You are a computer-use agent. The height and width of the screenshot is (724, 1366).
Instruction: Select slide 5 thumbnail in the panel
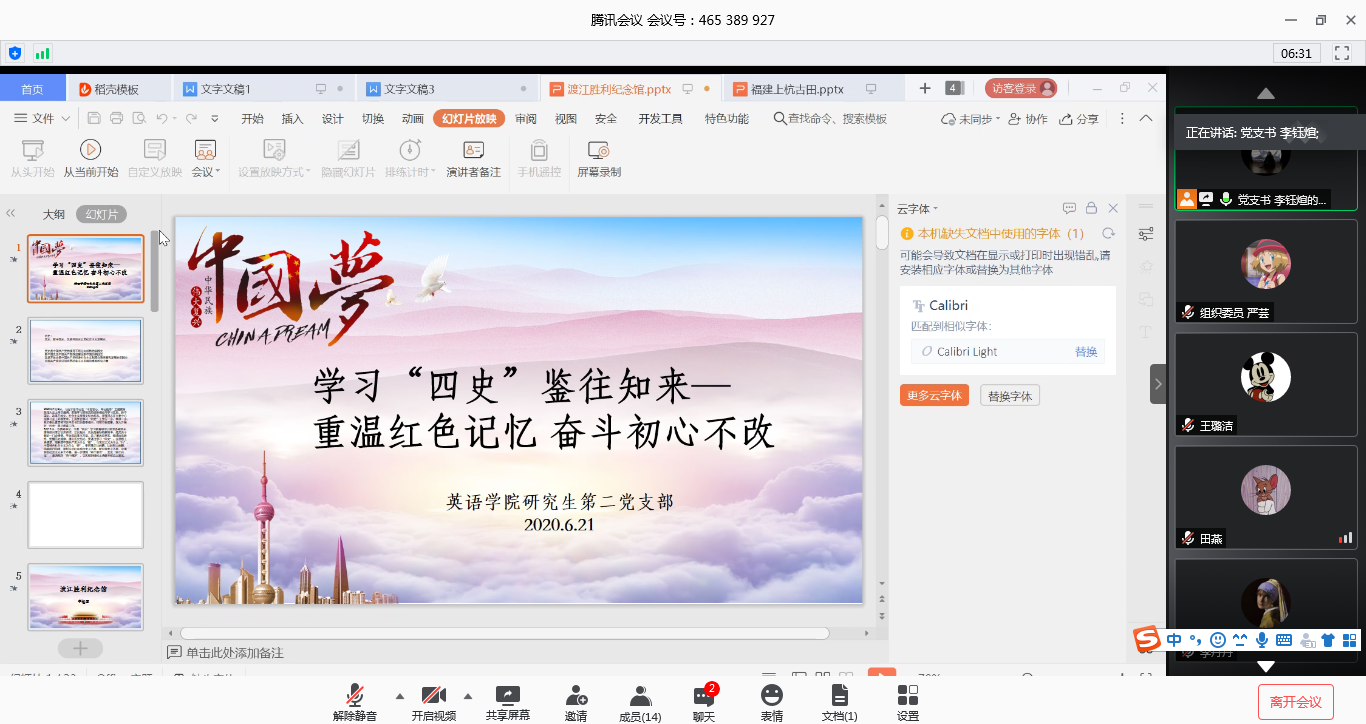(x=85, y=596)
